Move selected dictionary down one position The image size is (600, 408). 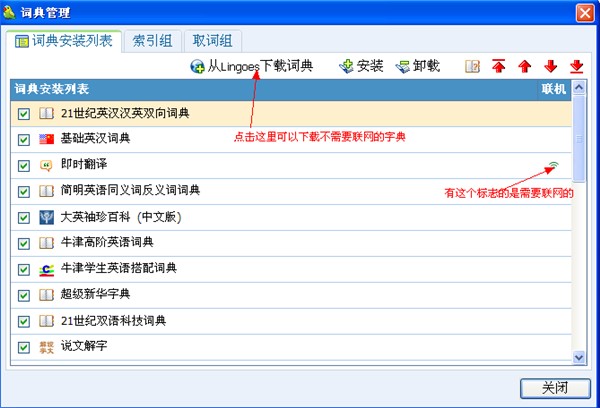tap(551, 66)
